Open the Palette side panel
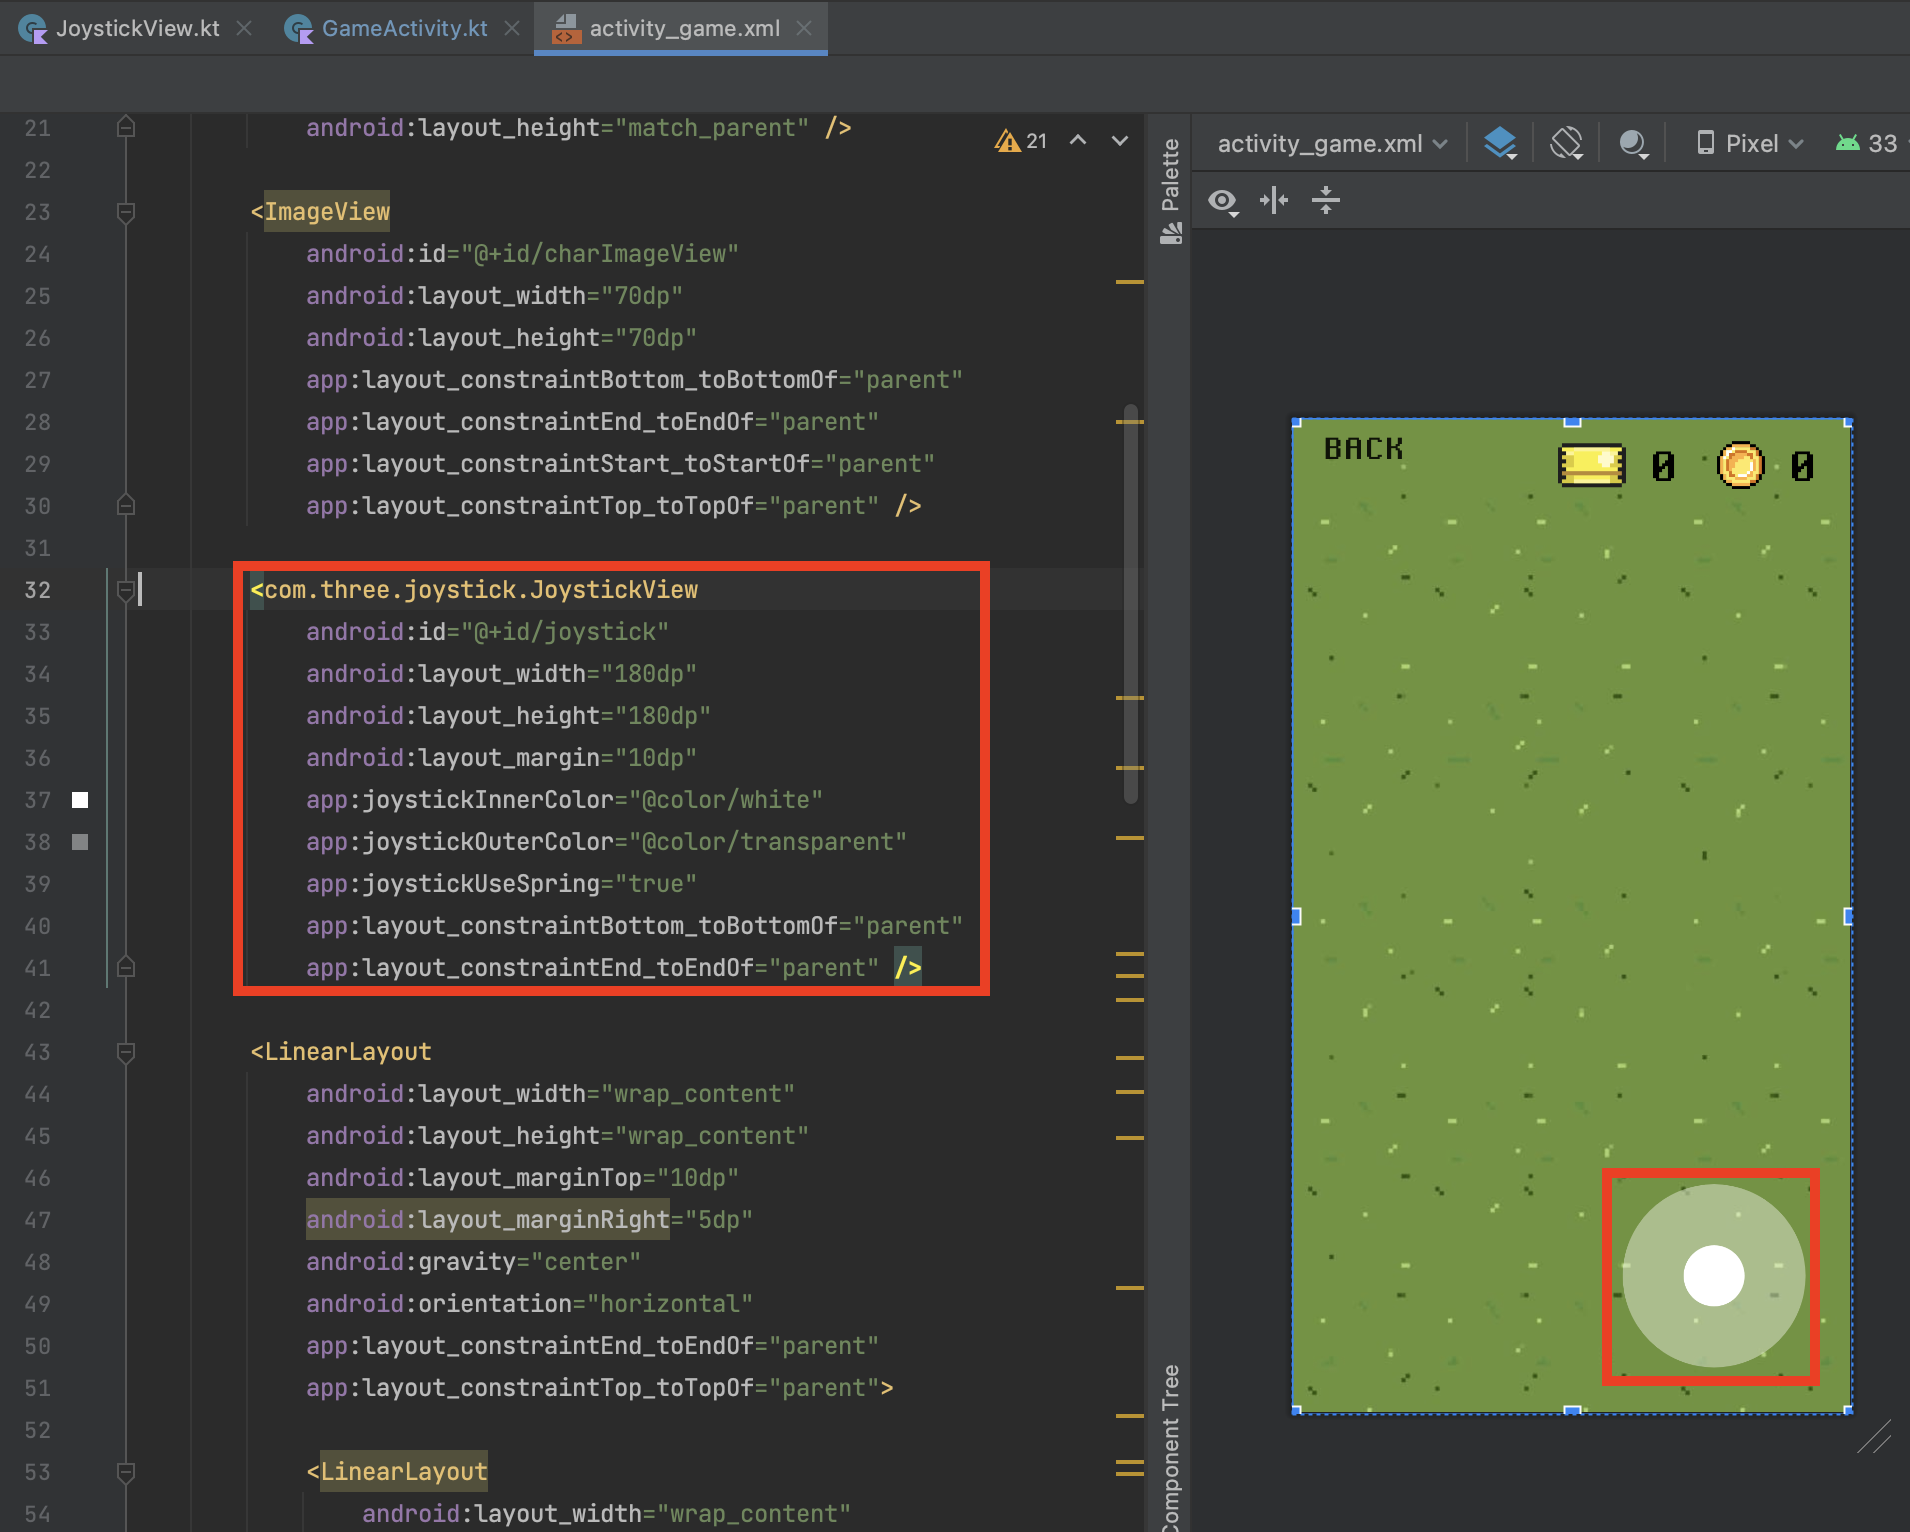This screenshot has height=1532, width=1910. 1170,190
